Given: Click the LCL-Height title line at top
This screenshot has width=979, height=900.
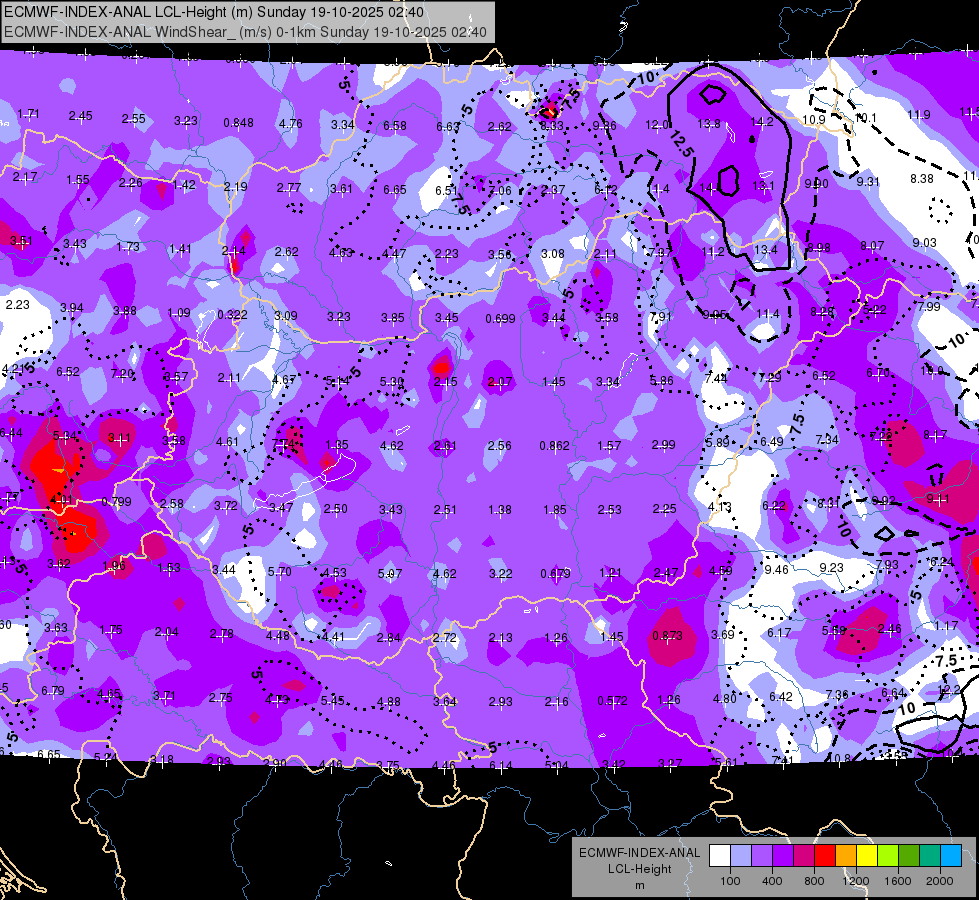Looking at the screenshot, I should pos(214,12).
